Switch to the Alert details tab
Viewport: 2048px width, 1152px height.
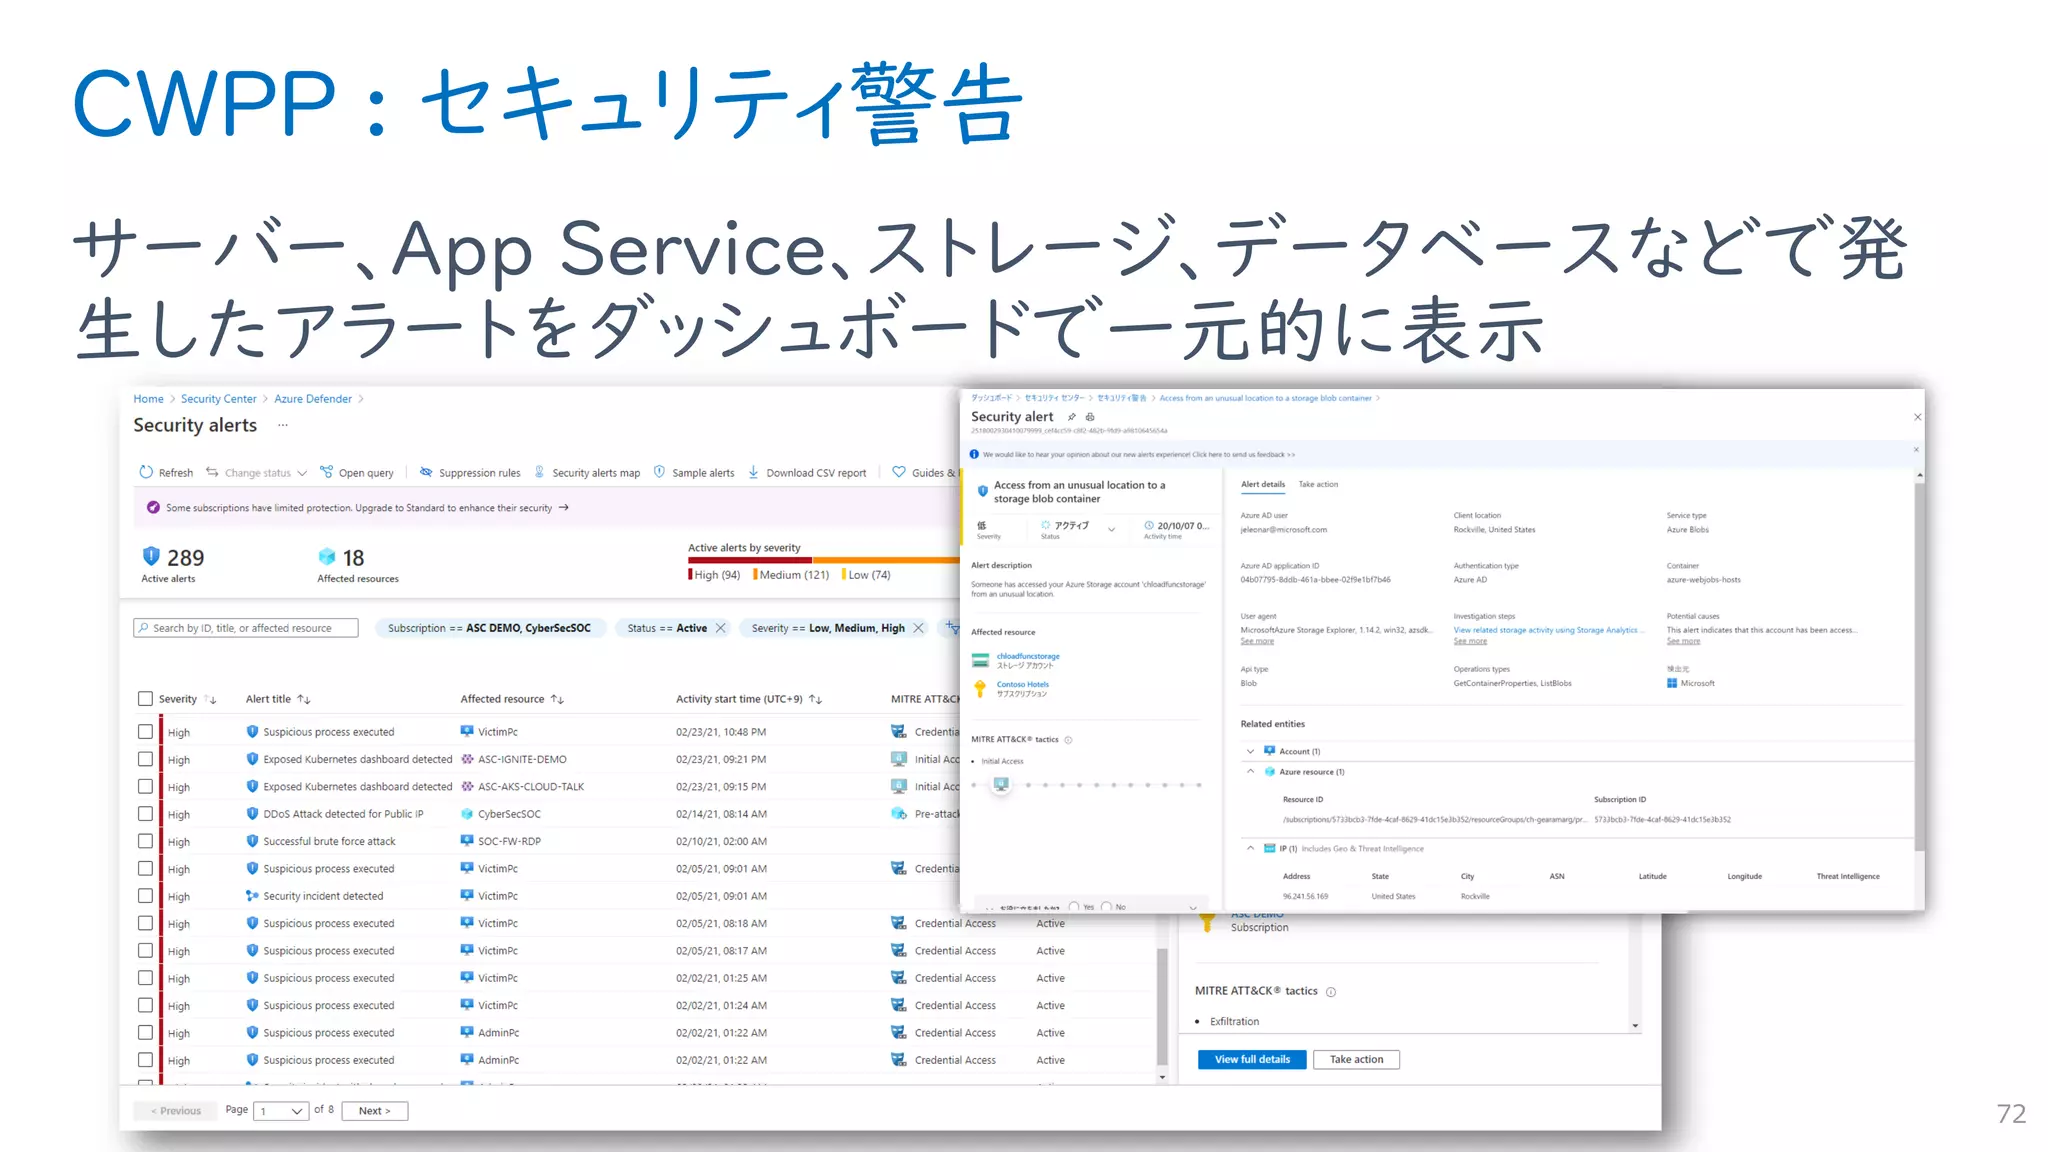click(1262, 485)
